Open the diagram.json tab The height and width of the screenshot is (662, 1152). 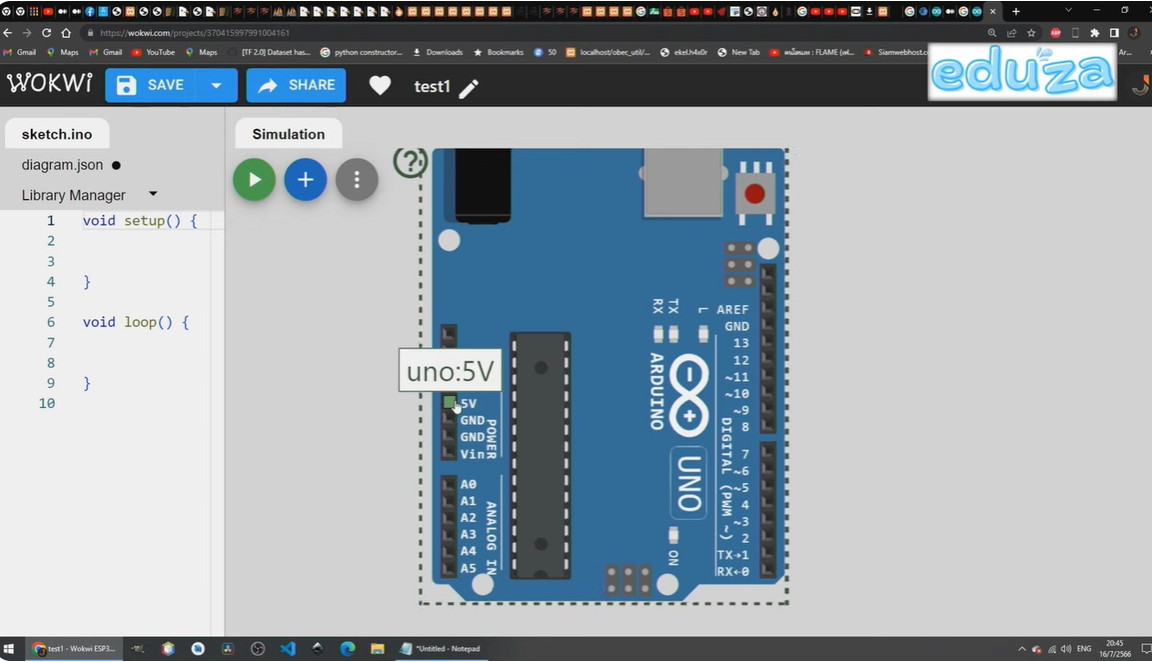click(62, 165)
